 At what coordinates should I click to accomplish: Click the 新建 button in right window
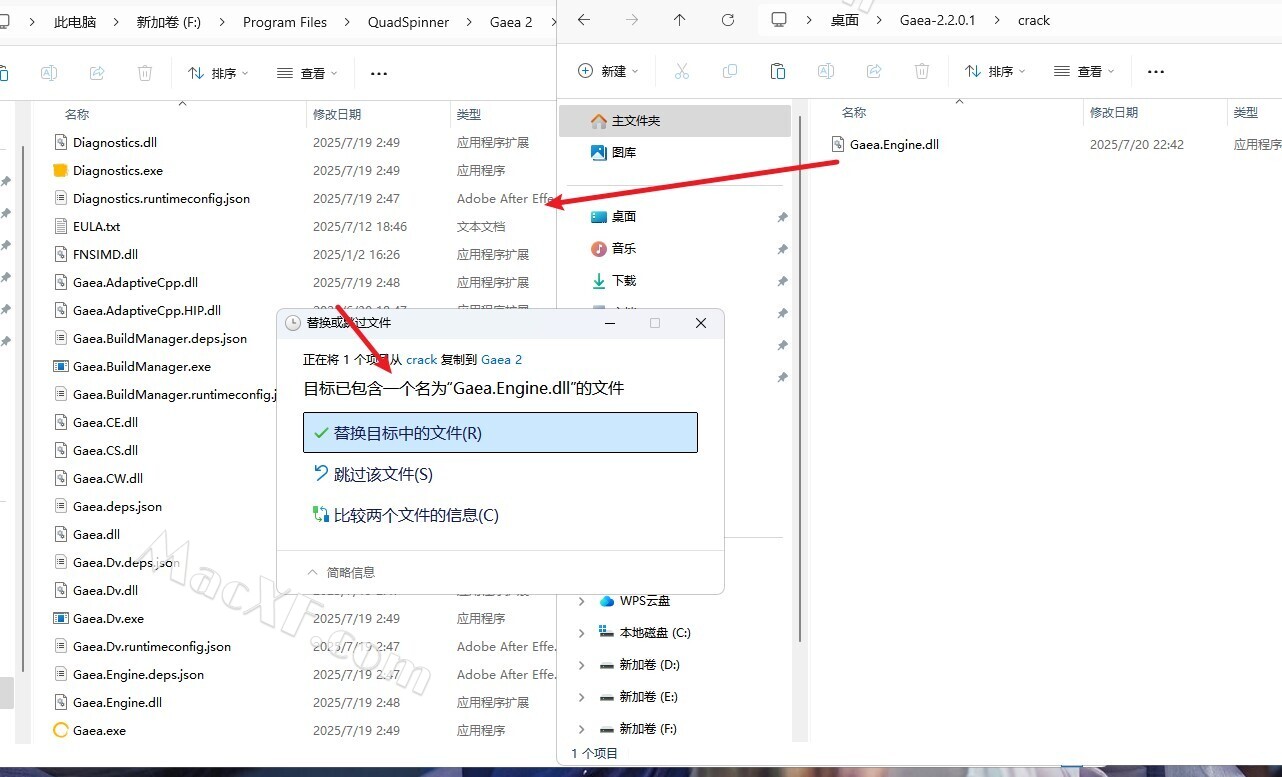(x=608, y=71)
